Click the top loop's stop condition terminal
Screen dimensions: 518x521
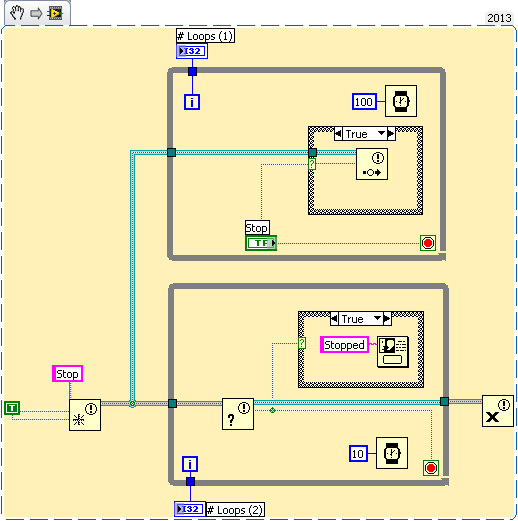[x=428, y=243]
